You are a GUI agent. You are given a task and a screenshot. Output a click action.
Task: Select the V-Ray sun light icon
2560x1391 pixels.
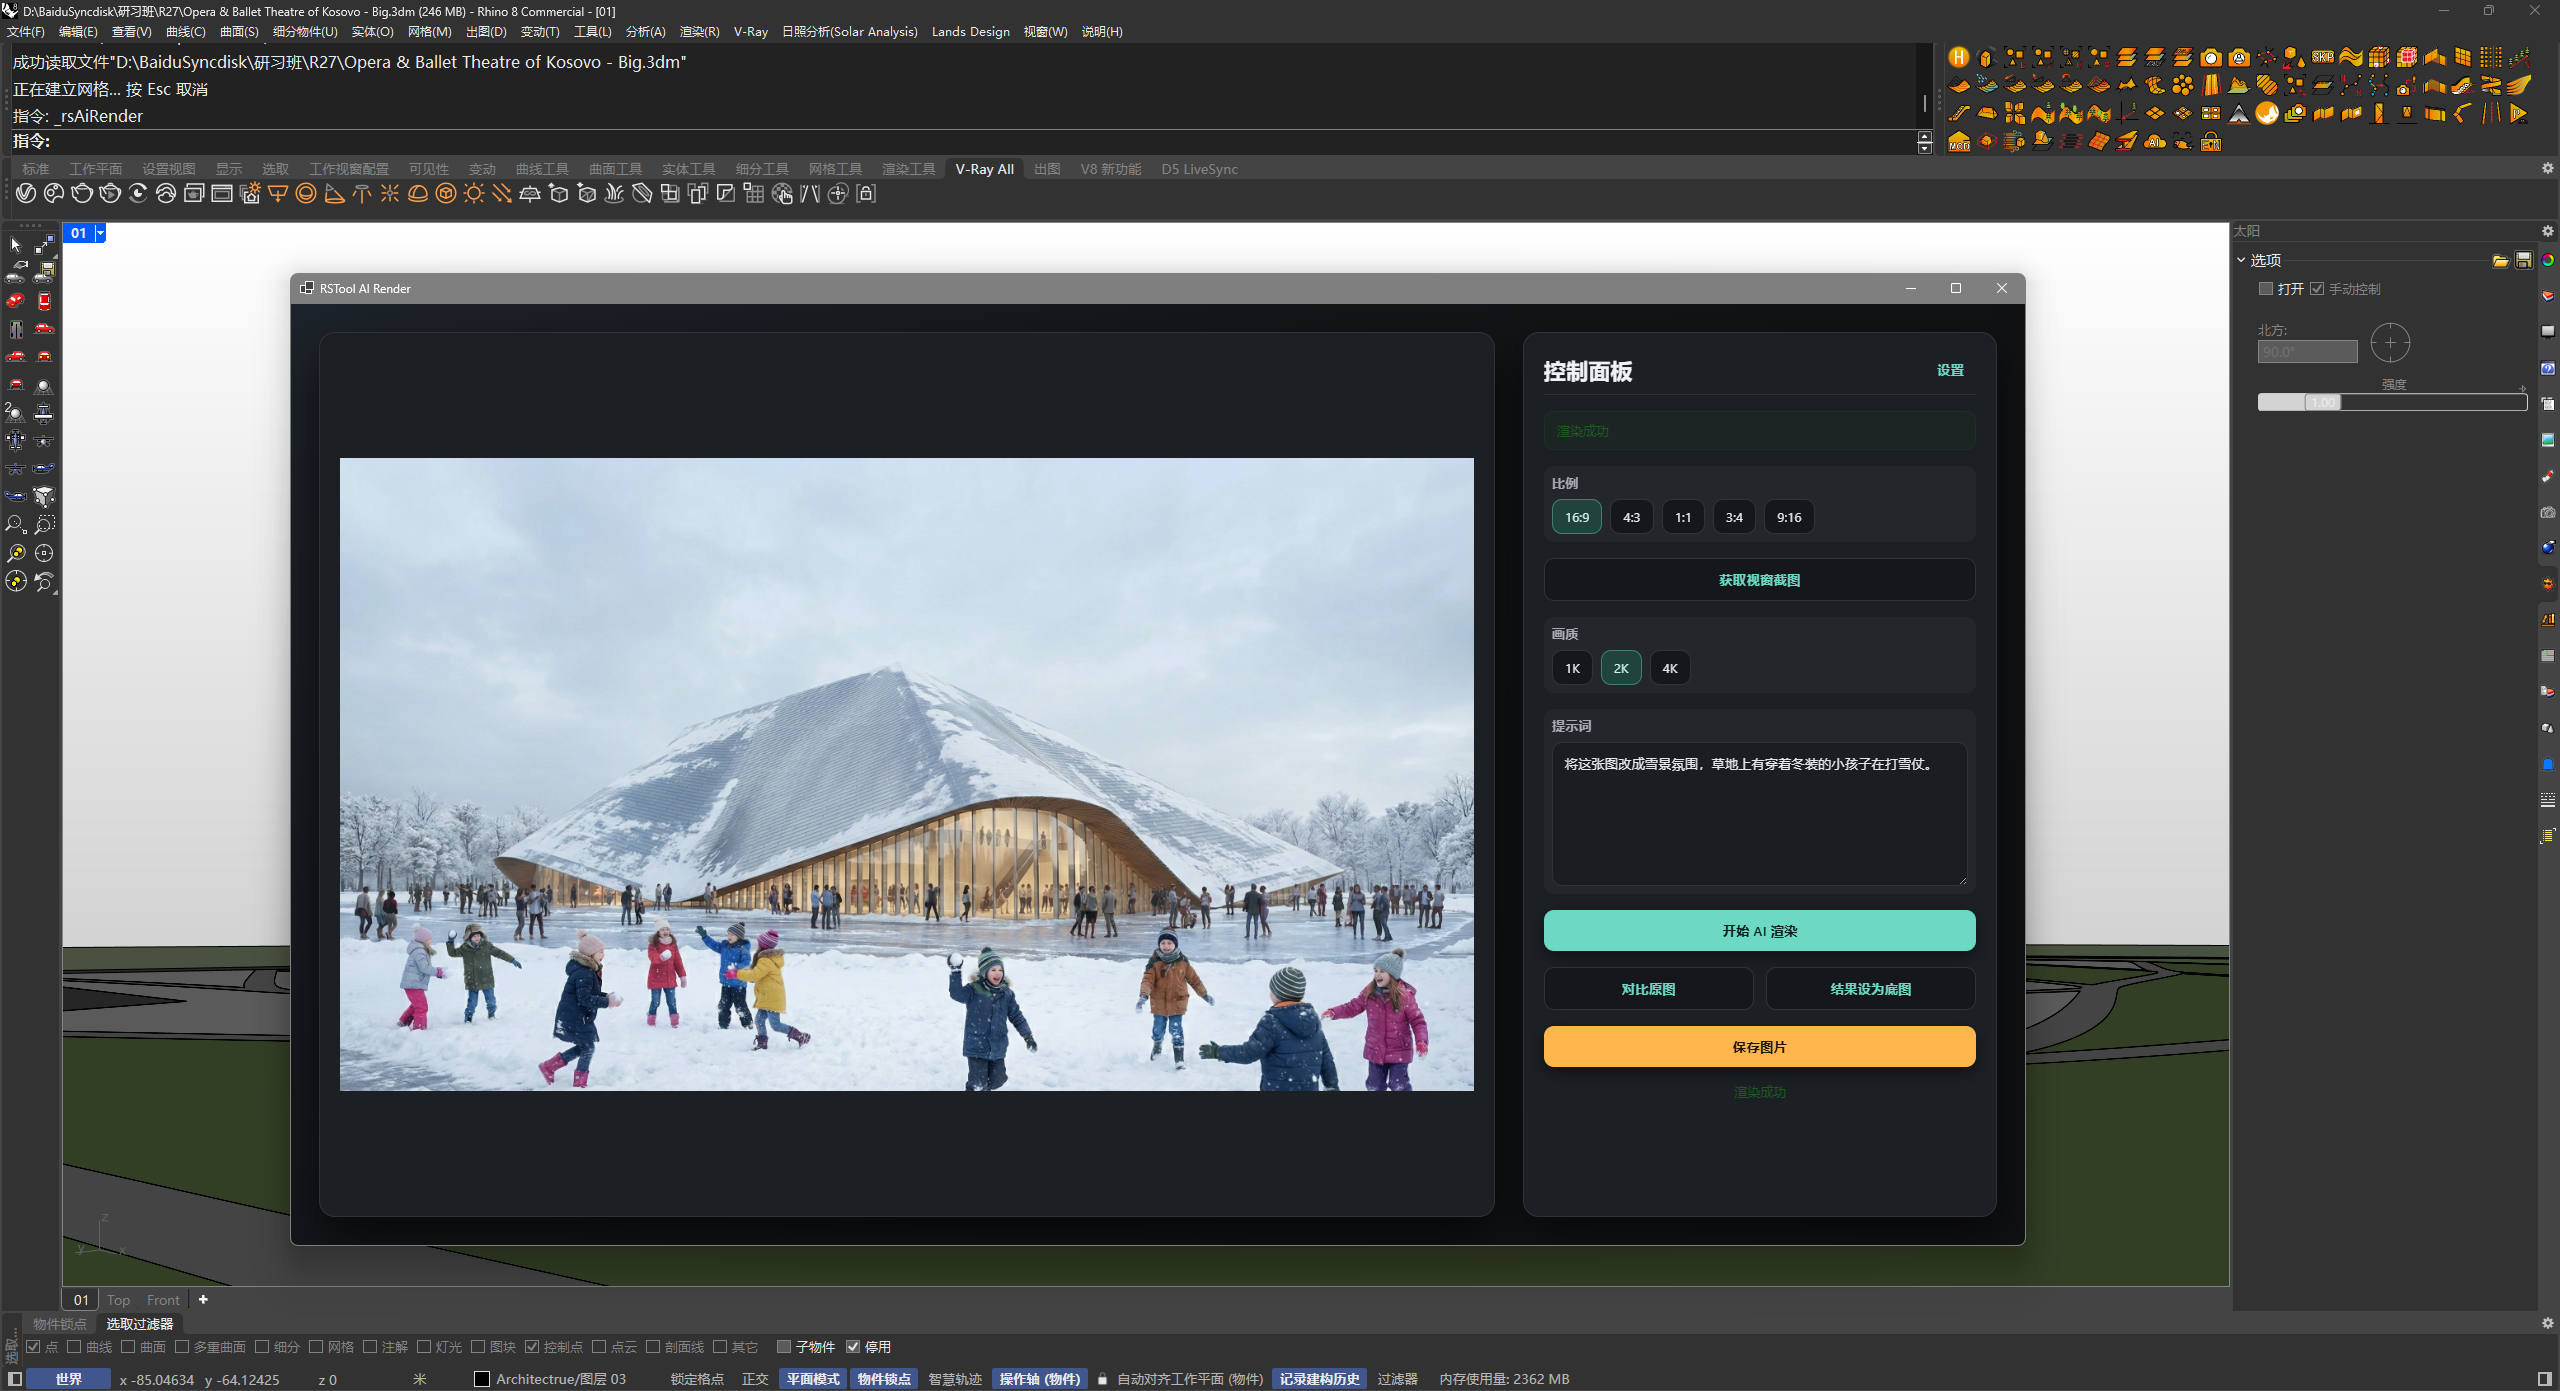474,194
